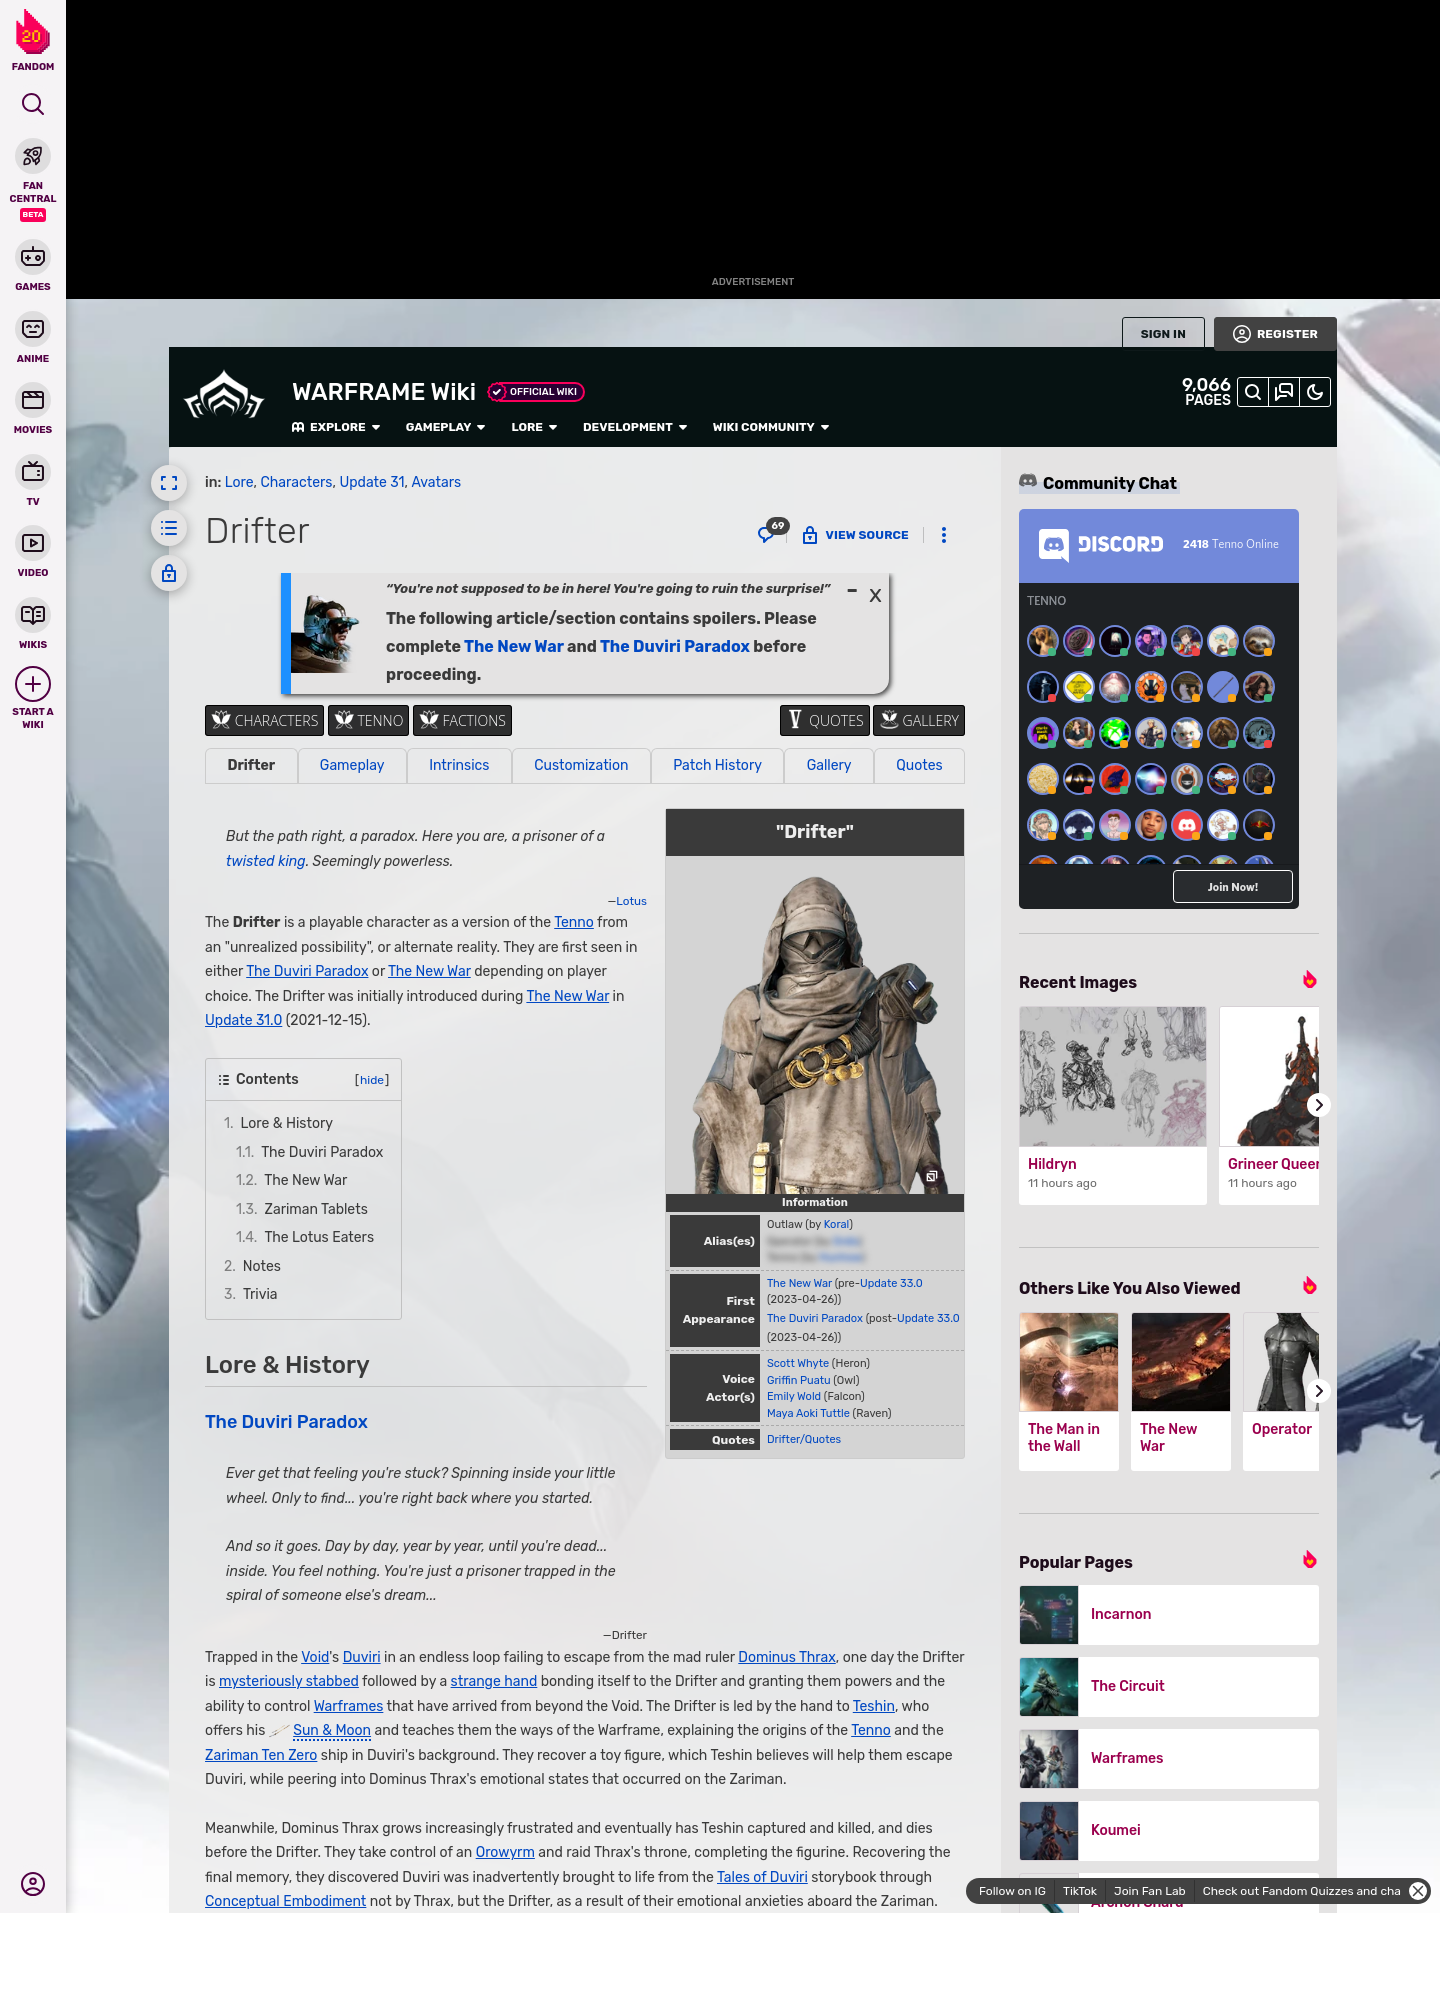
Task: Expand the Development dropdown menu
Action: tap(635, 427)
